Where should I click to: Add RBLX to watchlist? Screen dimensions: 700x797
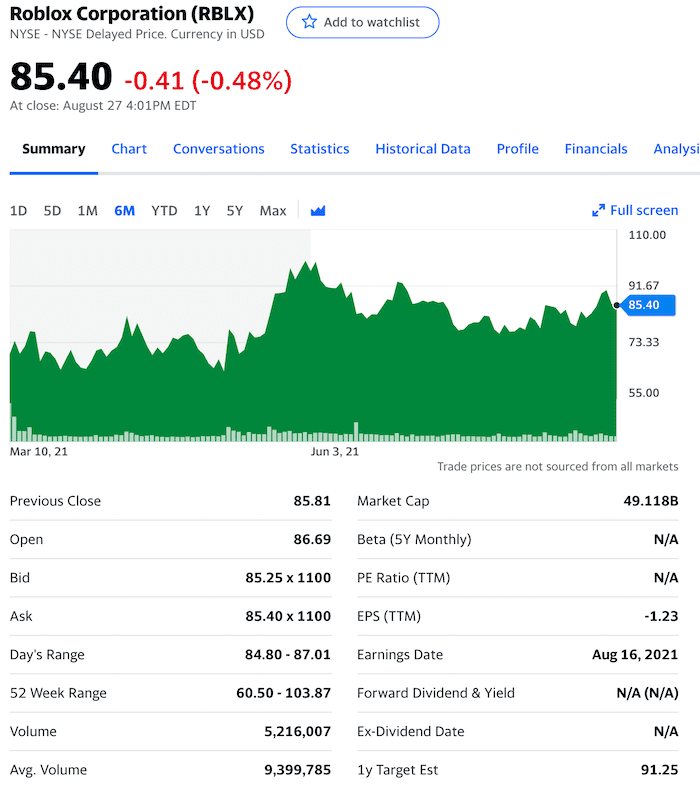[362, 22]
